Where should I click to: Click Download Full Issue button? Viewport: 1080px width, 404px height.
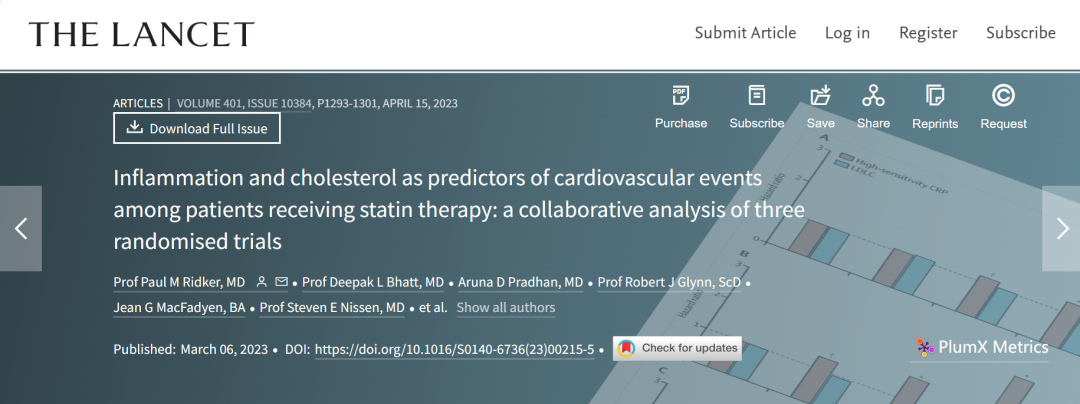pyautogui.click(x=197, y=128)
